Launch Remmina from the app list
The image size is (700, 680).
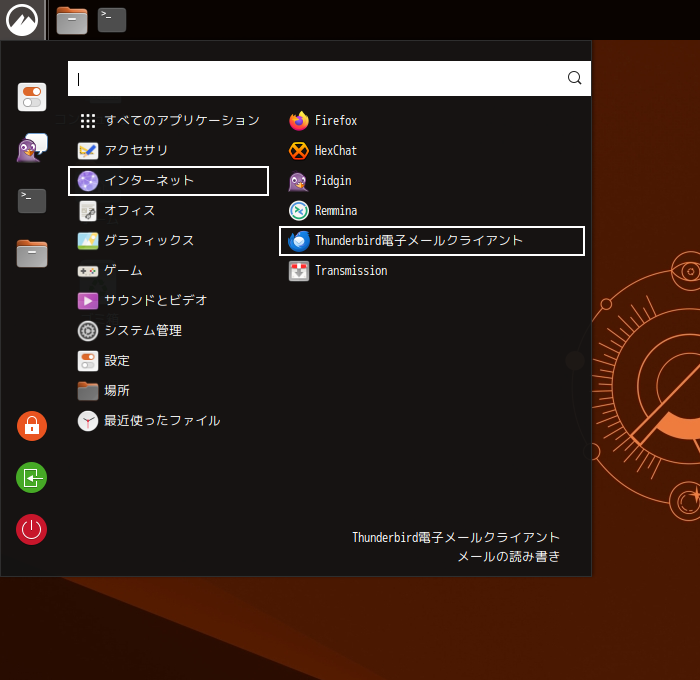click(x=432, y=211)
